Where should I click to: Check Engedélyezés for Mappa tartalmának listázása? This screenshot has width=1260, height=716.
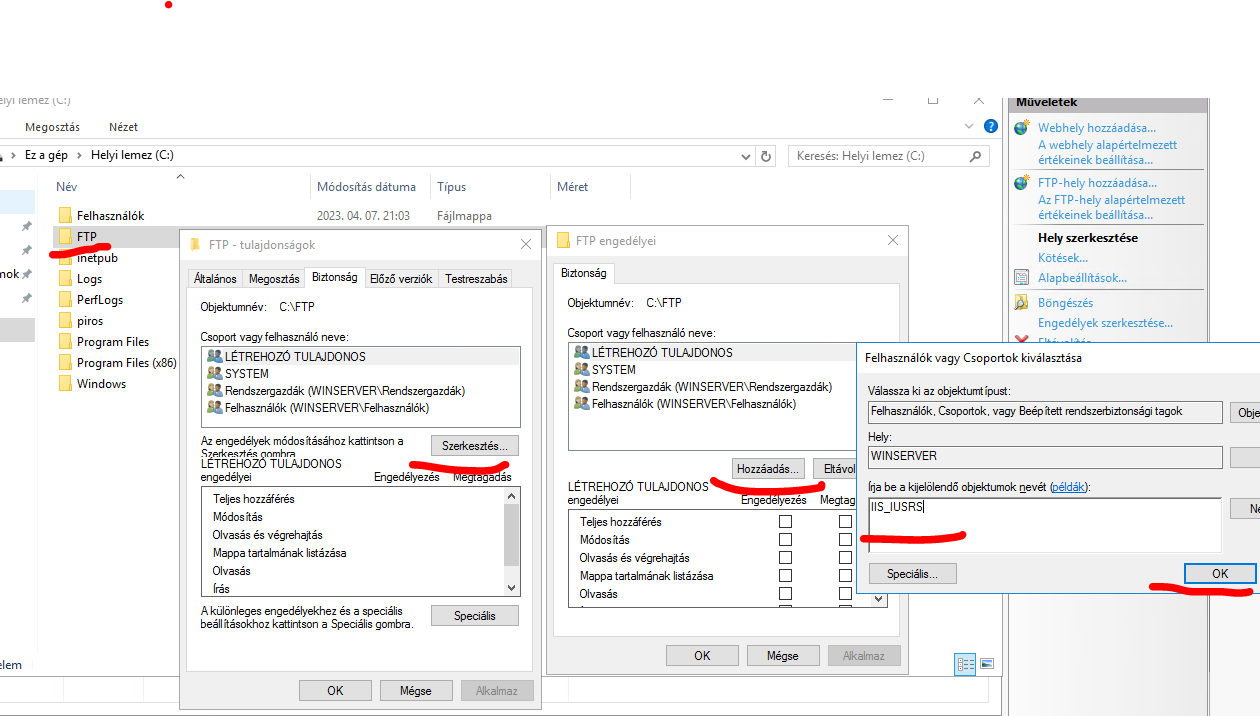pyautogui.click(x=785, y=576)
